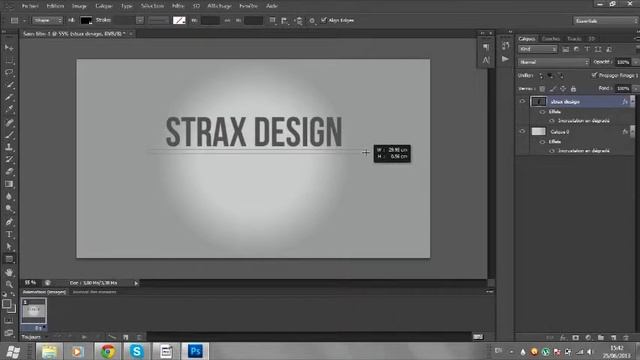
Task: Select the Move tool
Action: pyautogui.click(x=9, y=48)
